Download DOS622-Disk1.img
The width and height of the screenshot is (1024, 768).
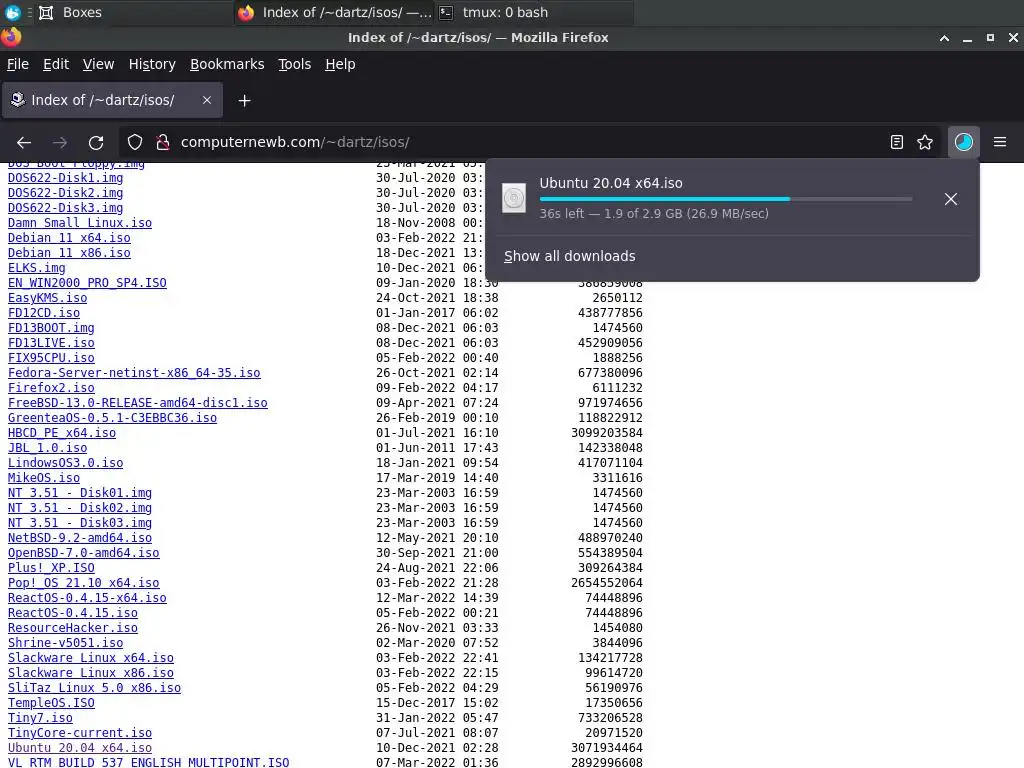click(65, 178)
